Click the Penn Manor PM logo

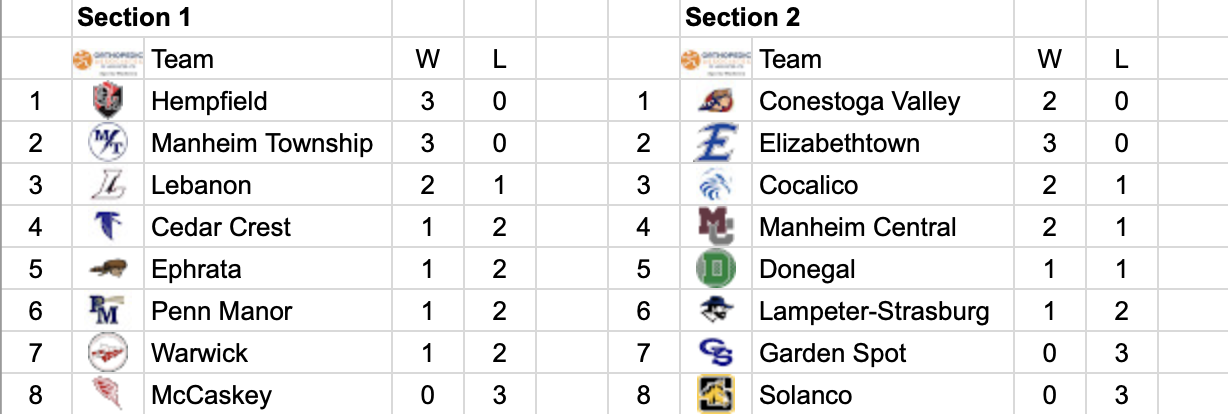click(107, 311)
